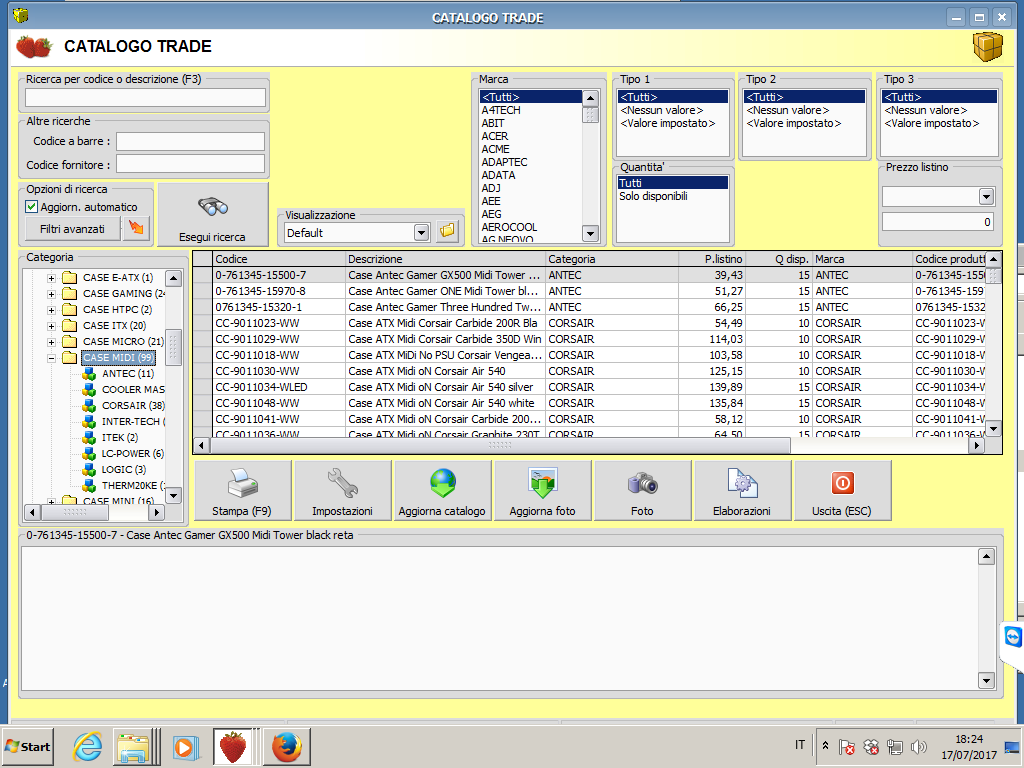Viewport: 1024px width, 768px height.
Task: Click the Filtri avanzati button
Action: 72,229
